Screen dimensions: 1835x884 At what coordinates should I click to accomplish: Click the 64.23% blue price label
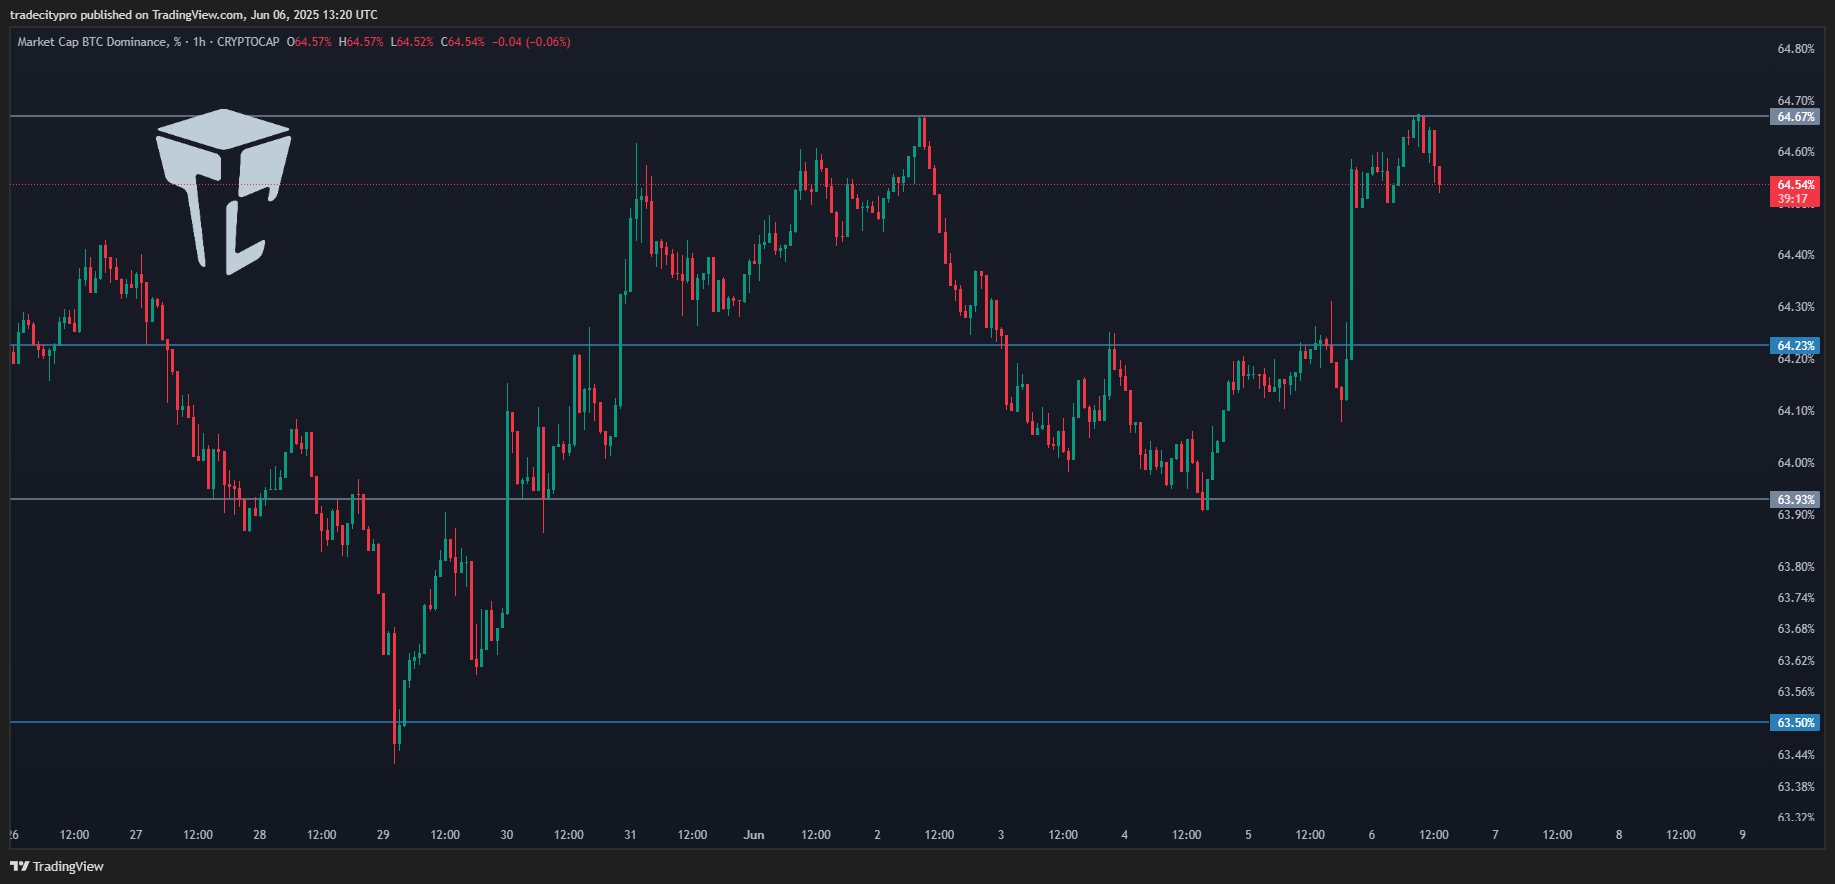click(x=1796, y=346)
